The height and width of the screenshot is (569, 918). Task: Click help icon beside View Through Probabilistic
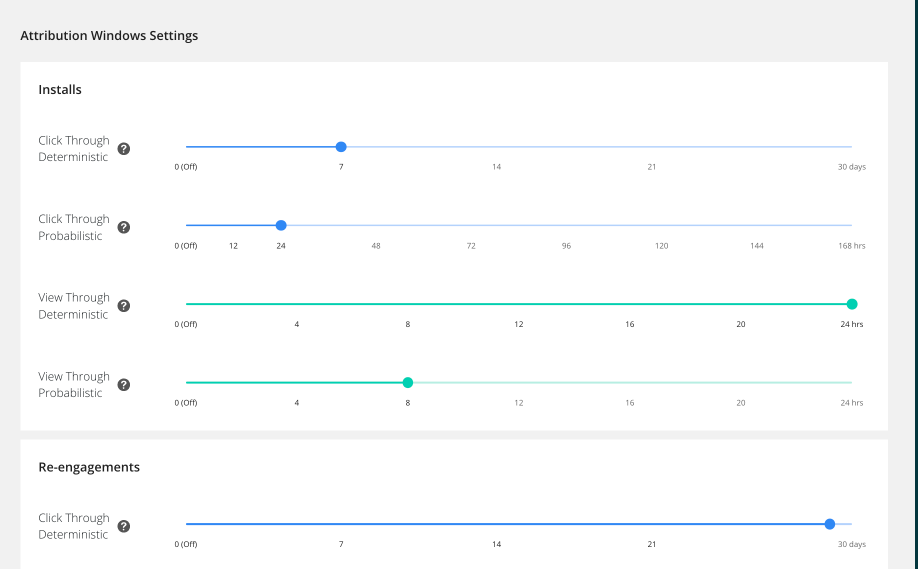(x=124, y=385)
